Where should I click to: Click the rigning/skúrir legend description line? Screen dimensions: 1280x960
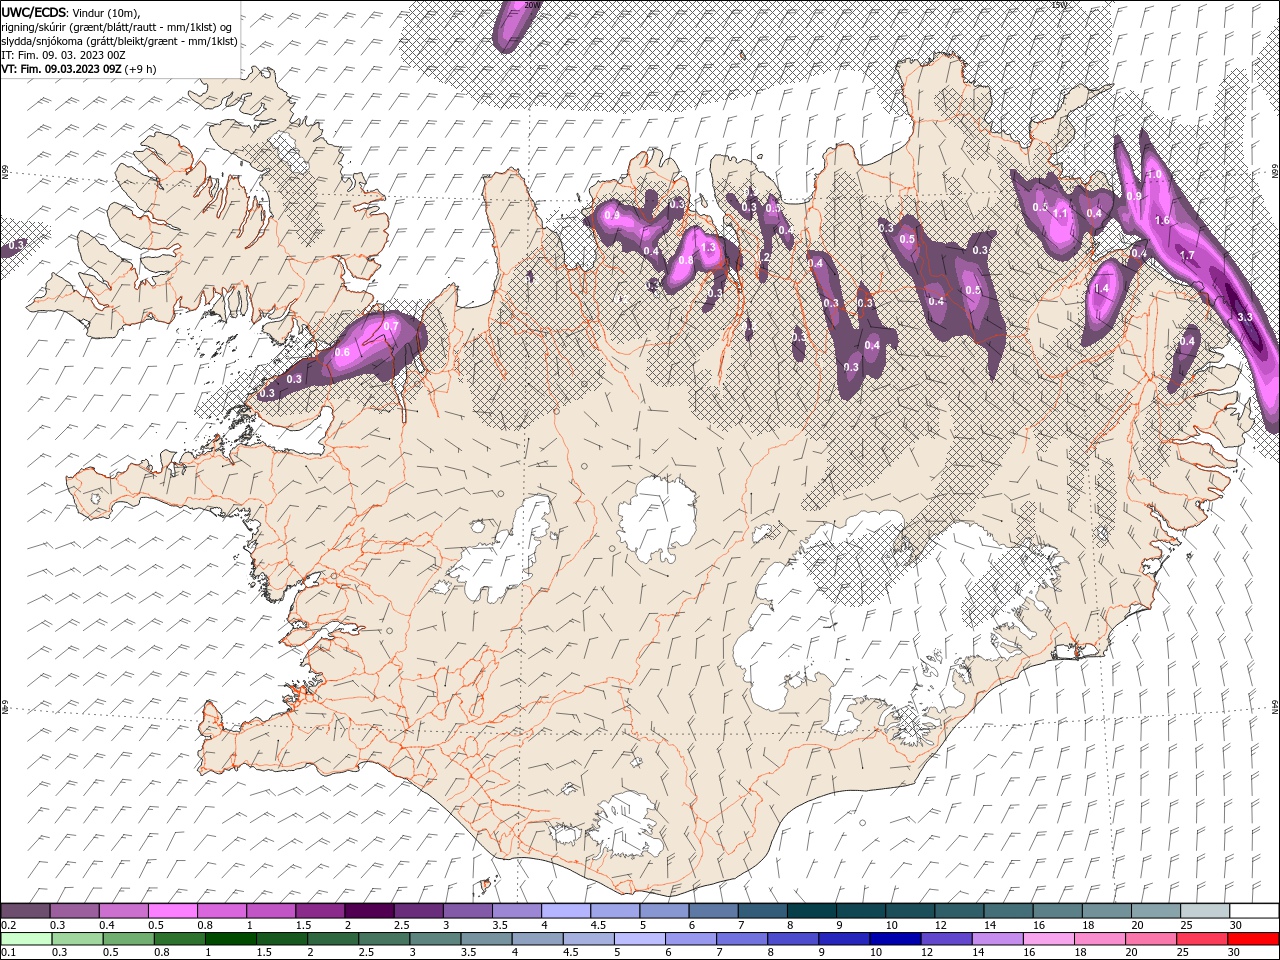click(x=117, y=27)
